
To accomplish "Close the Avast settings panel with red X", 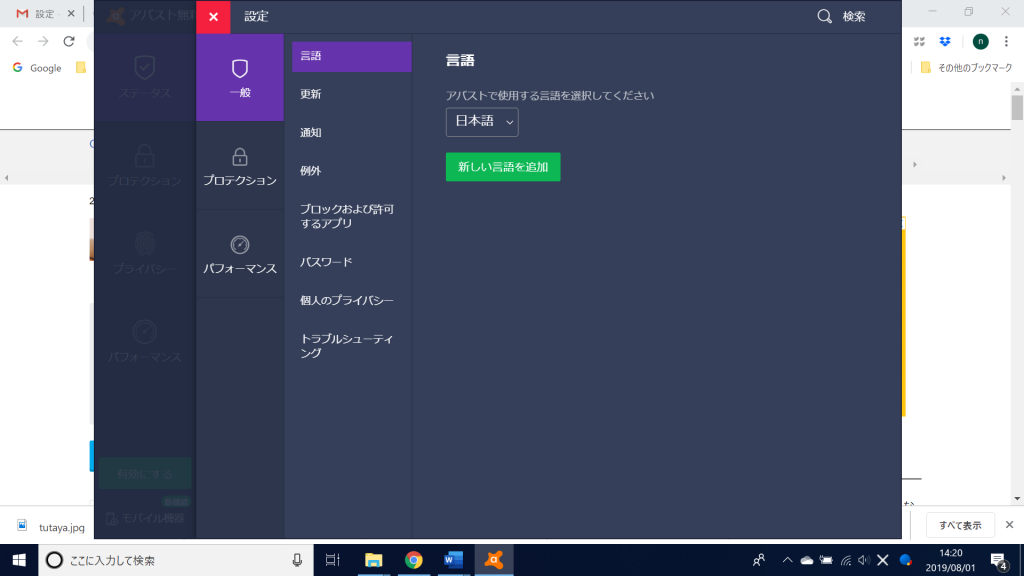I will 213,17.
